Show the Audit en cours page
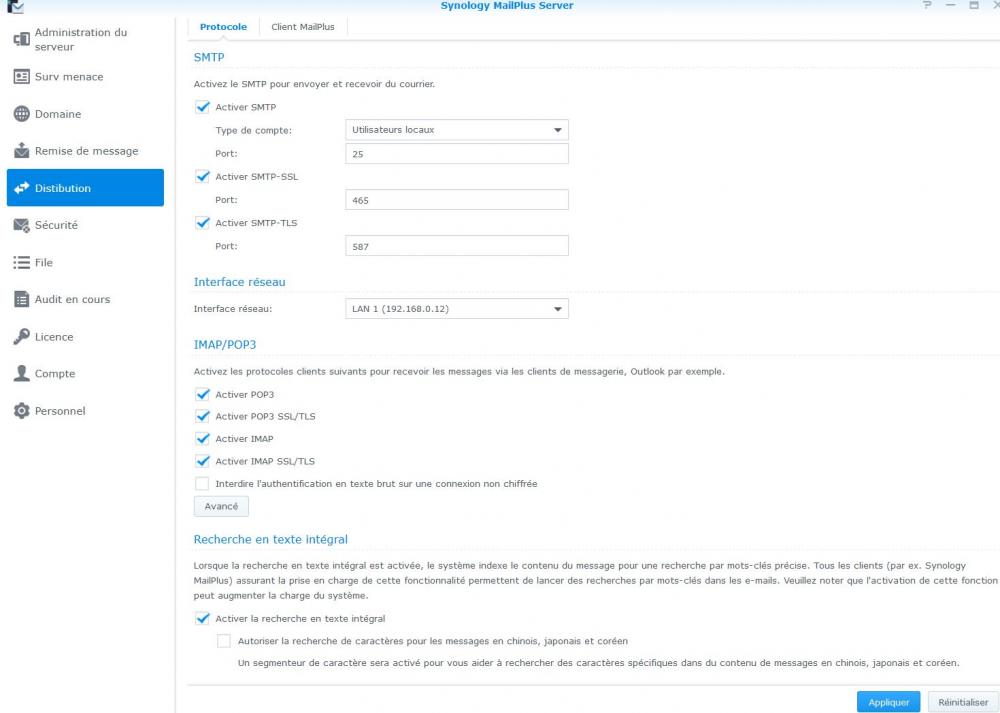The height and width of the screenshot is (713, 1000). click(x=85, y=299)
